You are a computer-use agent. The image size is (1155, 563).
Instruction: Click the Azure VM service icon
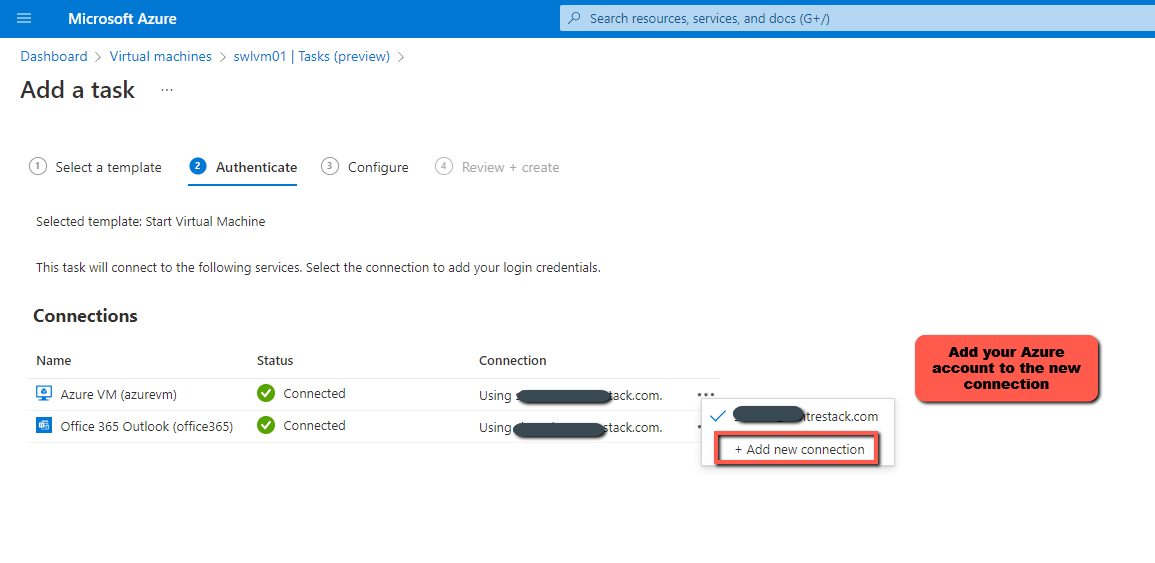click(44, 394)
